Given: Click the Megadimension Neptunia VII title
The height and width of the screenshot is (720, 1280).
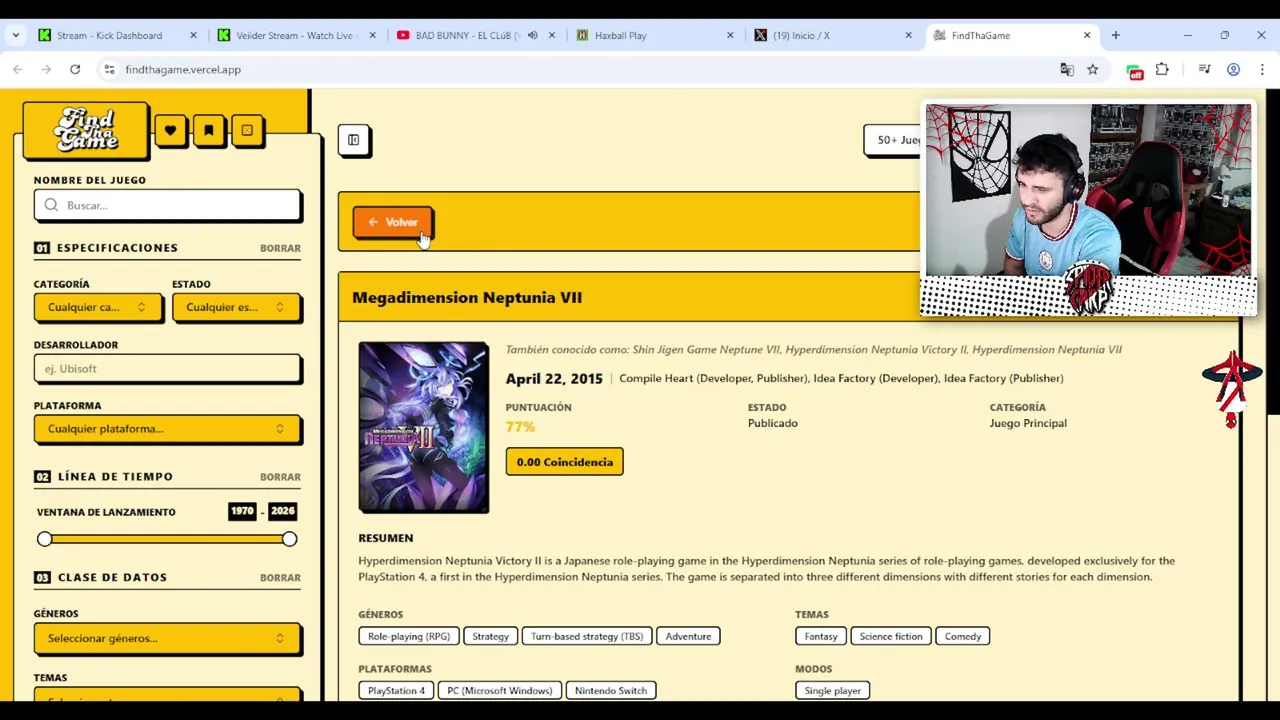Looking at the screenshot, I should (467, 297).
